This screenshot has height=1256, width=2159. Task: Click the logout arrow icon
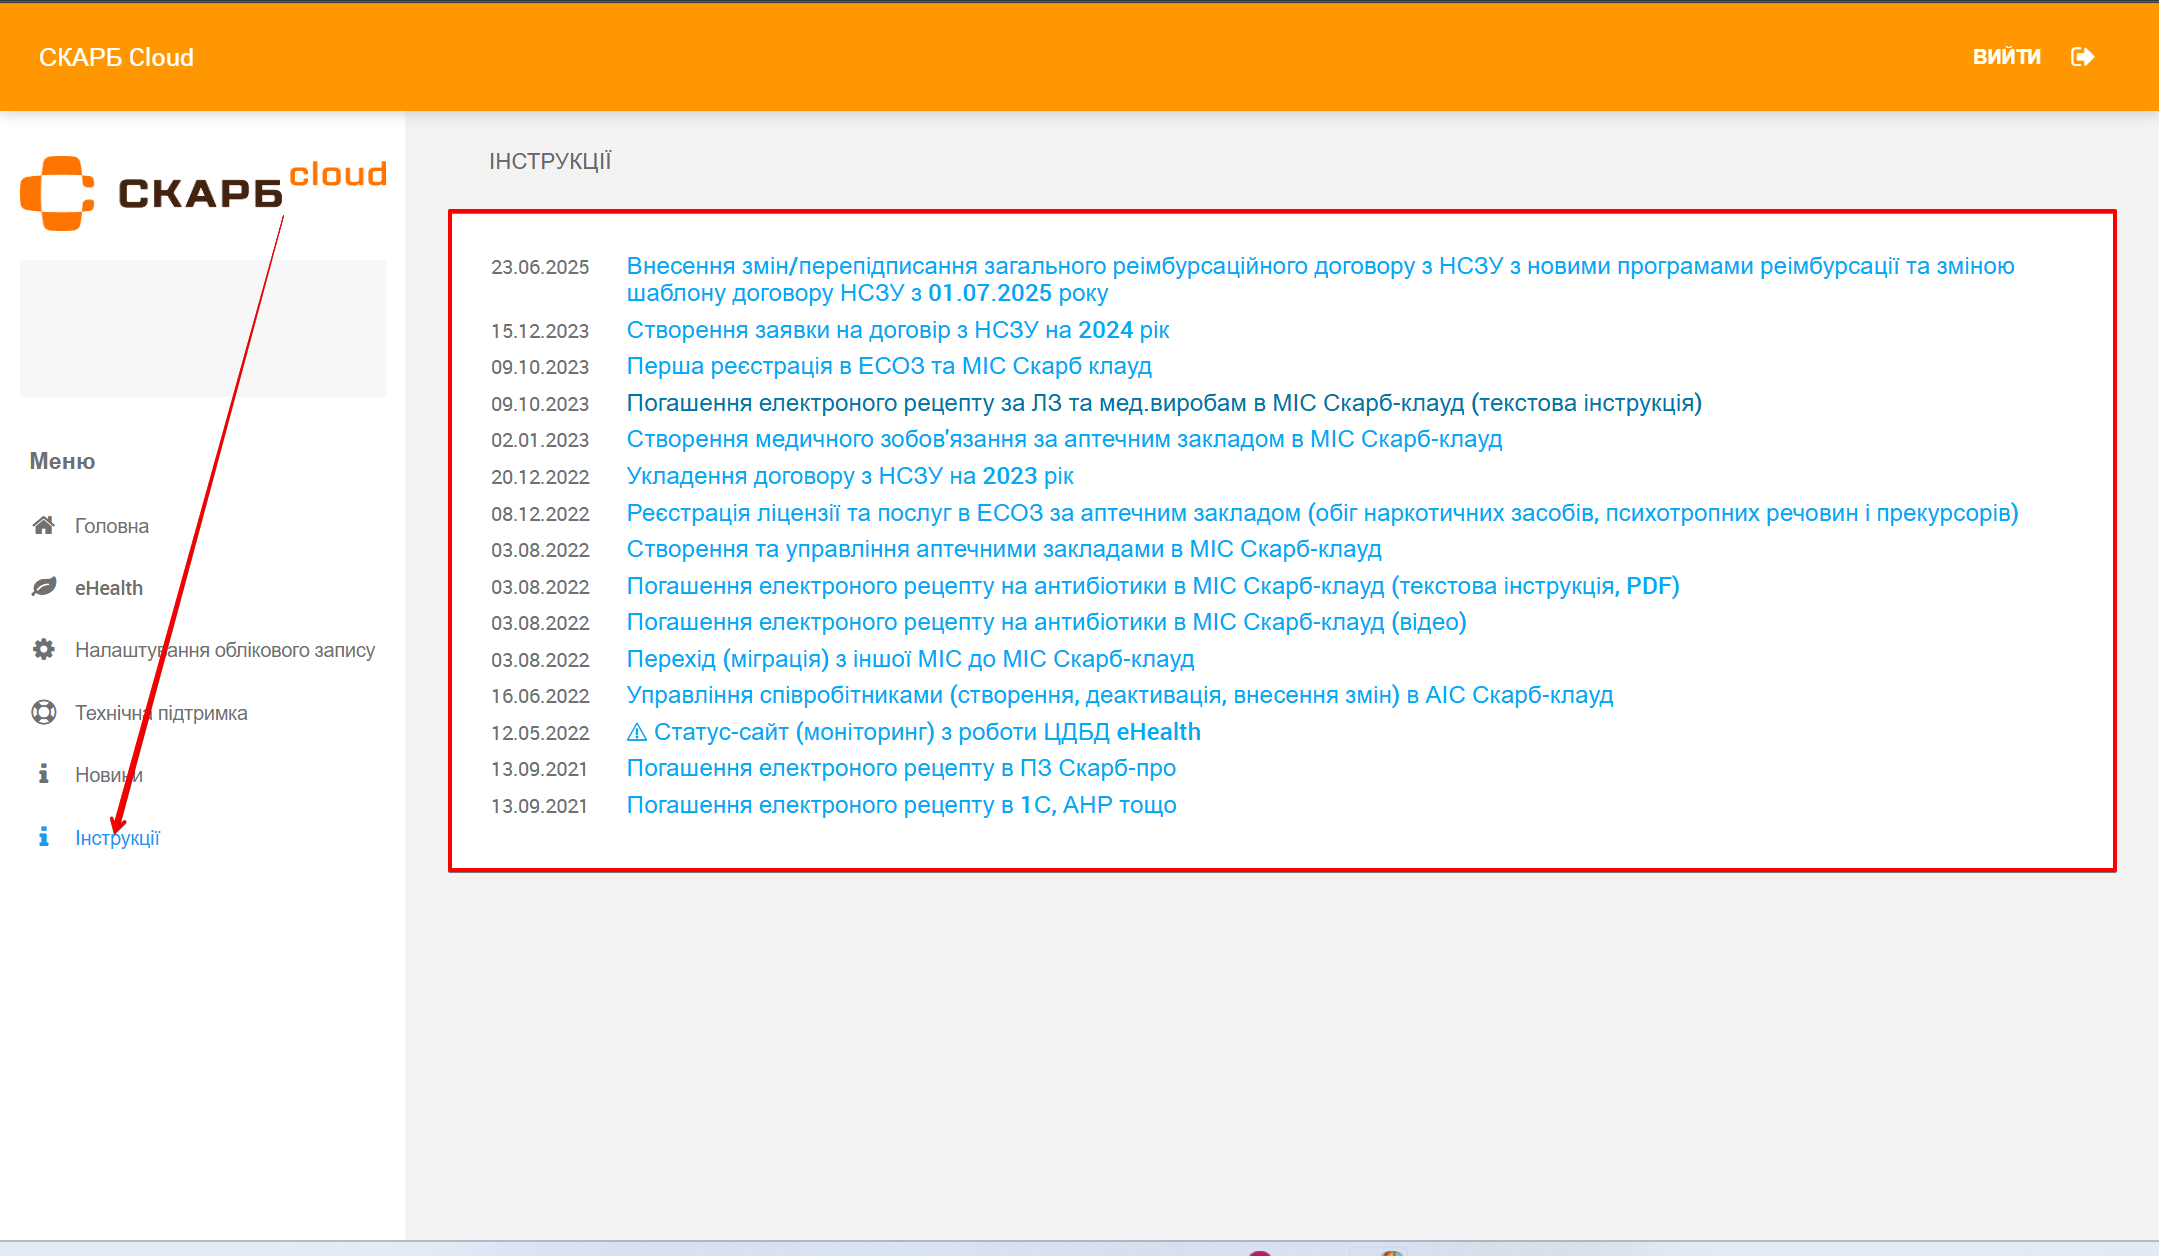click(2082, 57)
